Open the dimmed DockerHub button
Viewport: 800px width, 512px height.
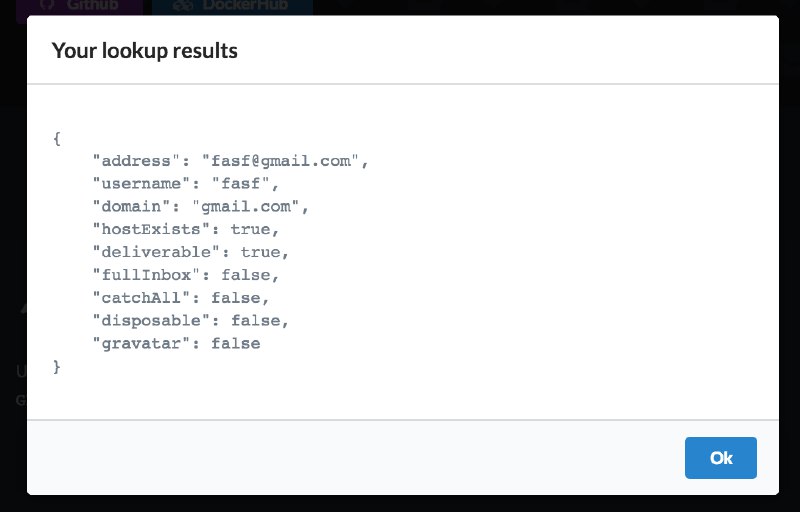click(232, 7)
